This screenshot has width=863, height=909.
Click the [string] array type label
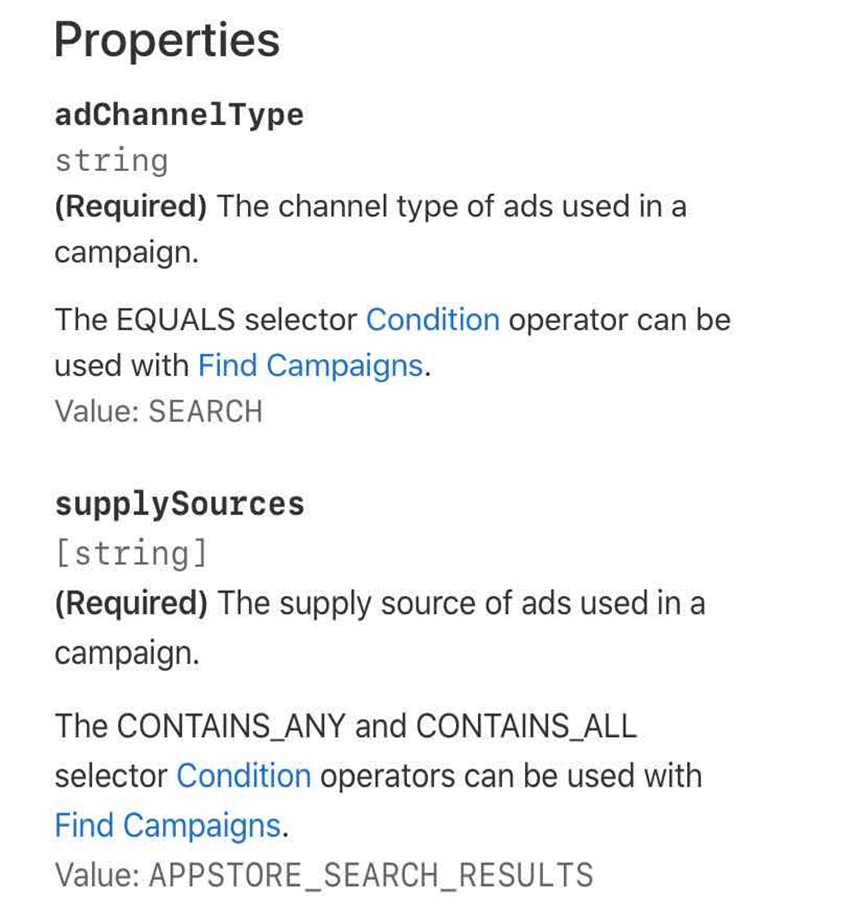point(132,554)
